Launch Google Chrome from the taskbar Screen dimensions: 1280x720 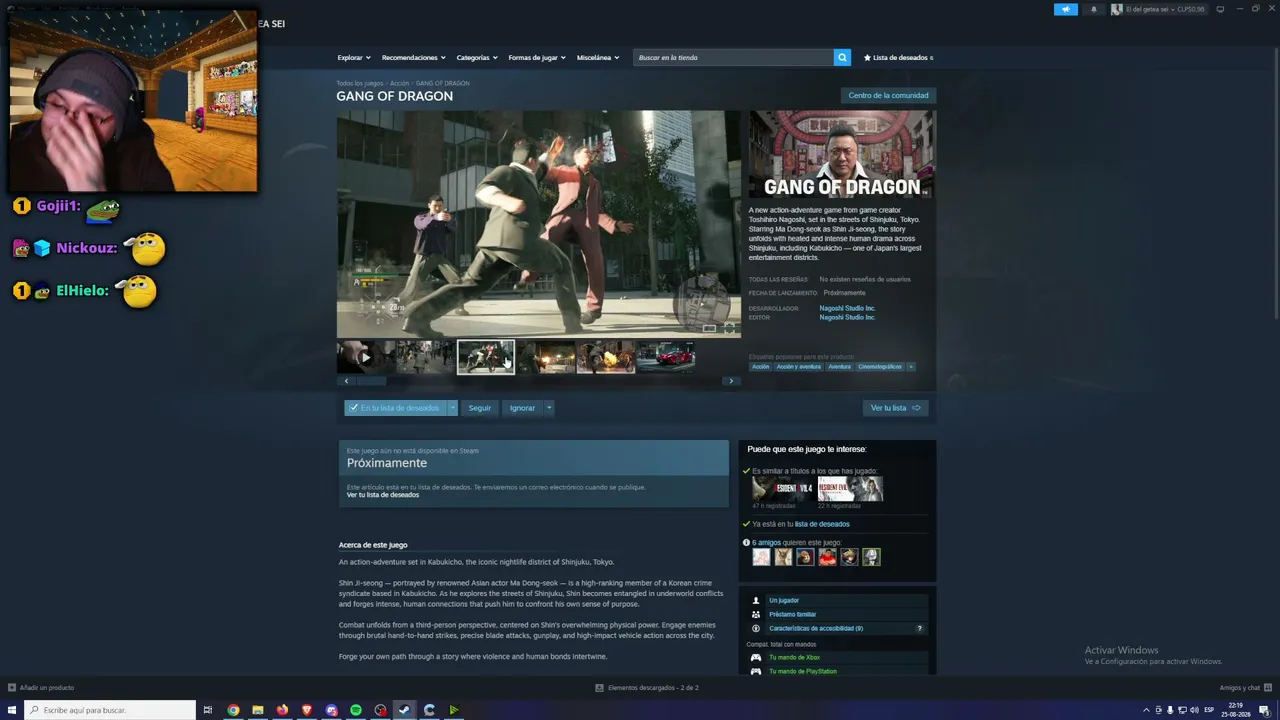tap(233, 710)
